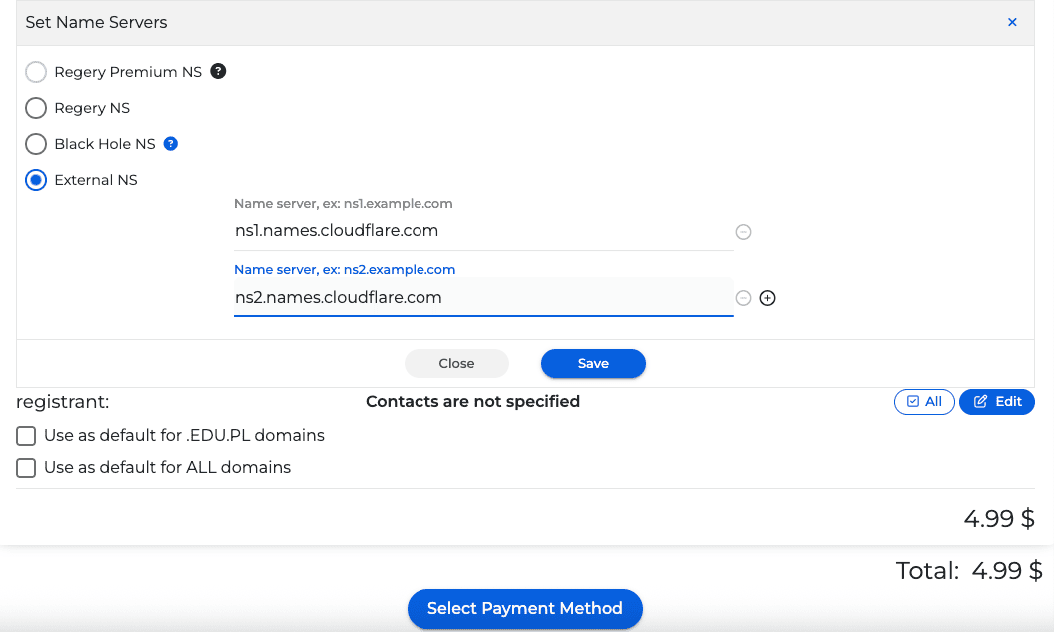The height and width of the screenshot is (632, 1054).
Task: Open help tooltip for Regery Premium NS
Action: click(x=218, y=71)
